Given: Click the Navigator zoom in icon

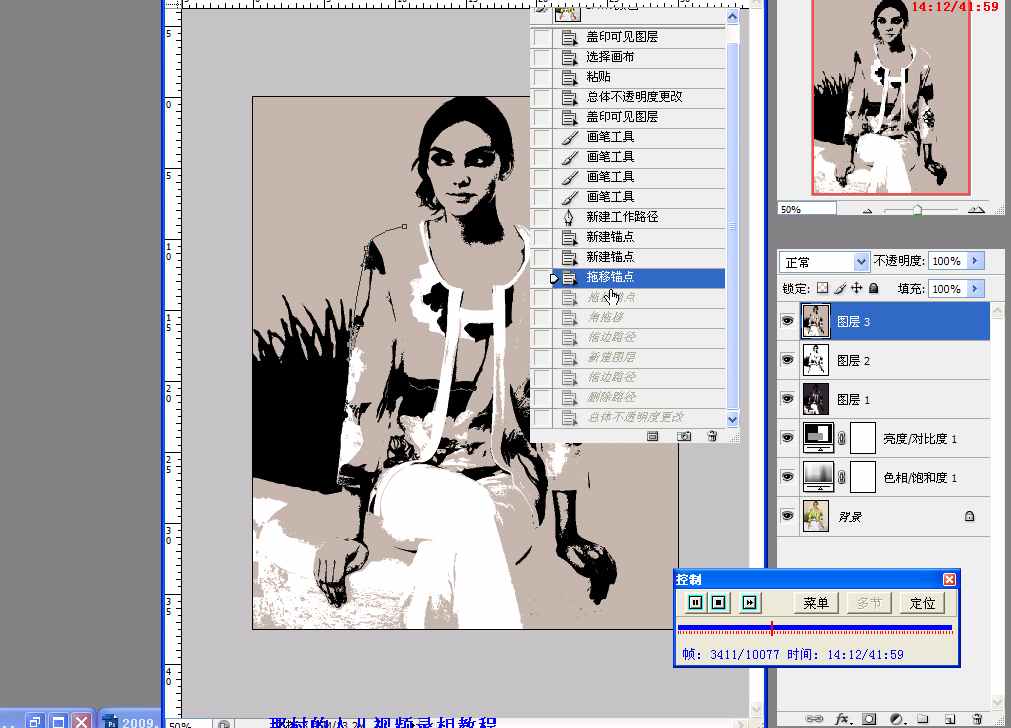Looking at the screenshot, I should coord(976,210).
